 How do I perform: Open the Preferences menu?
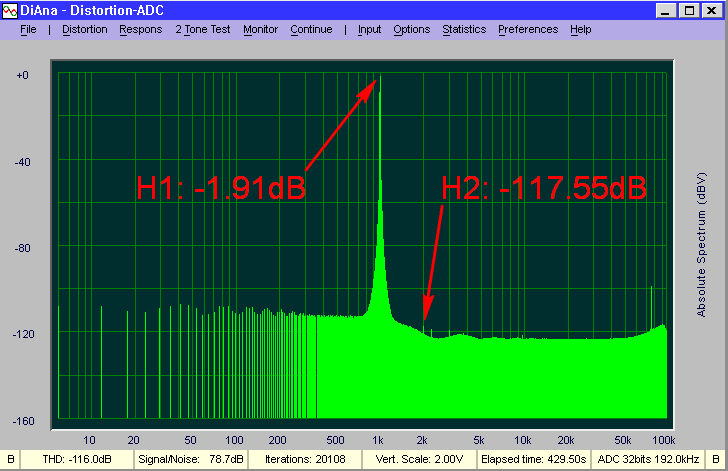coord(528,29)
